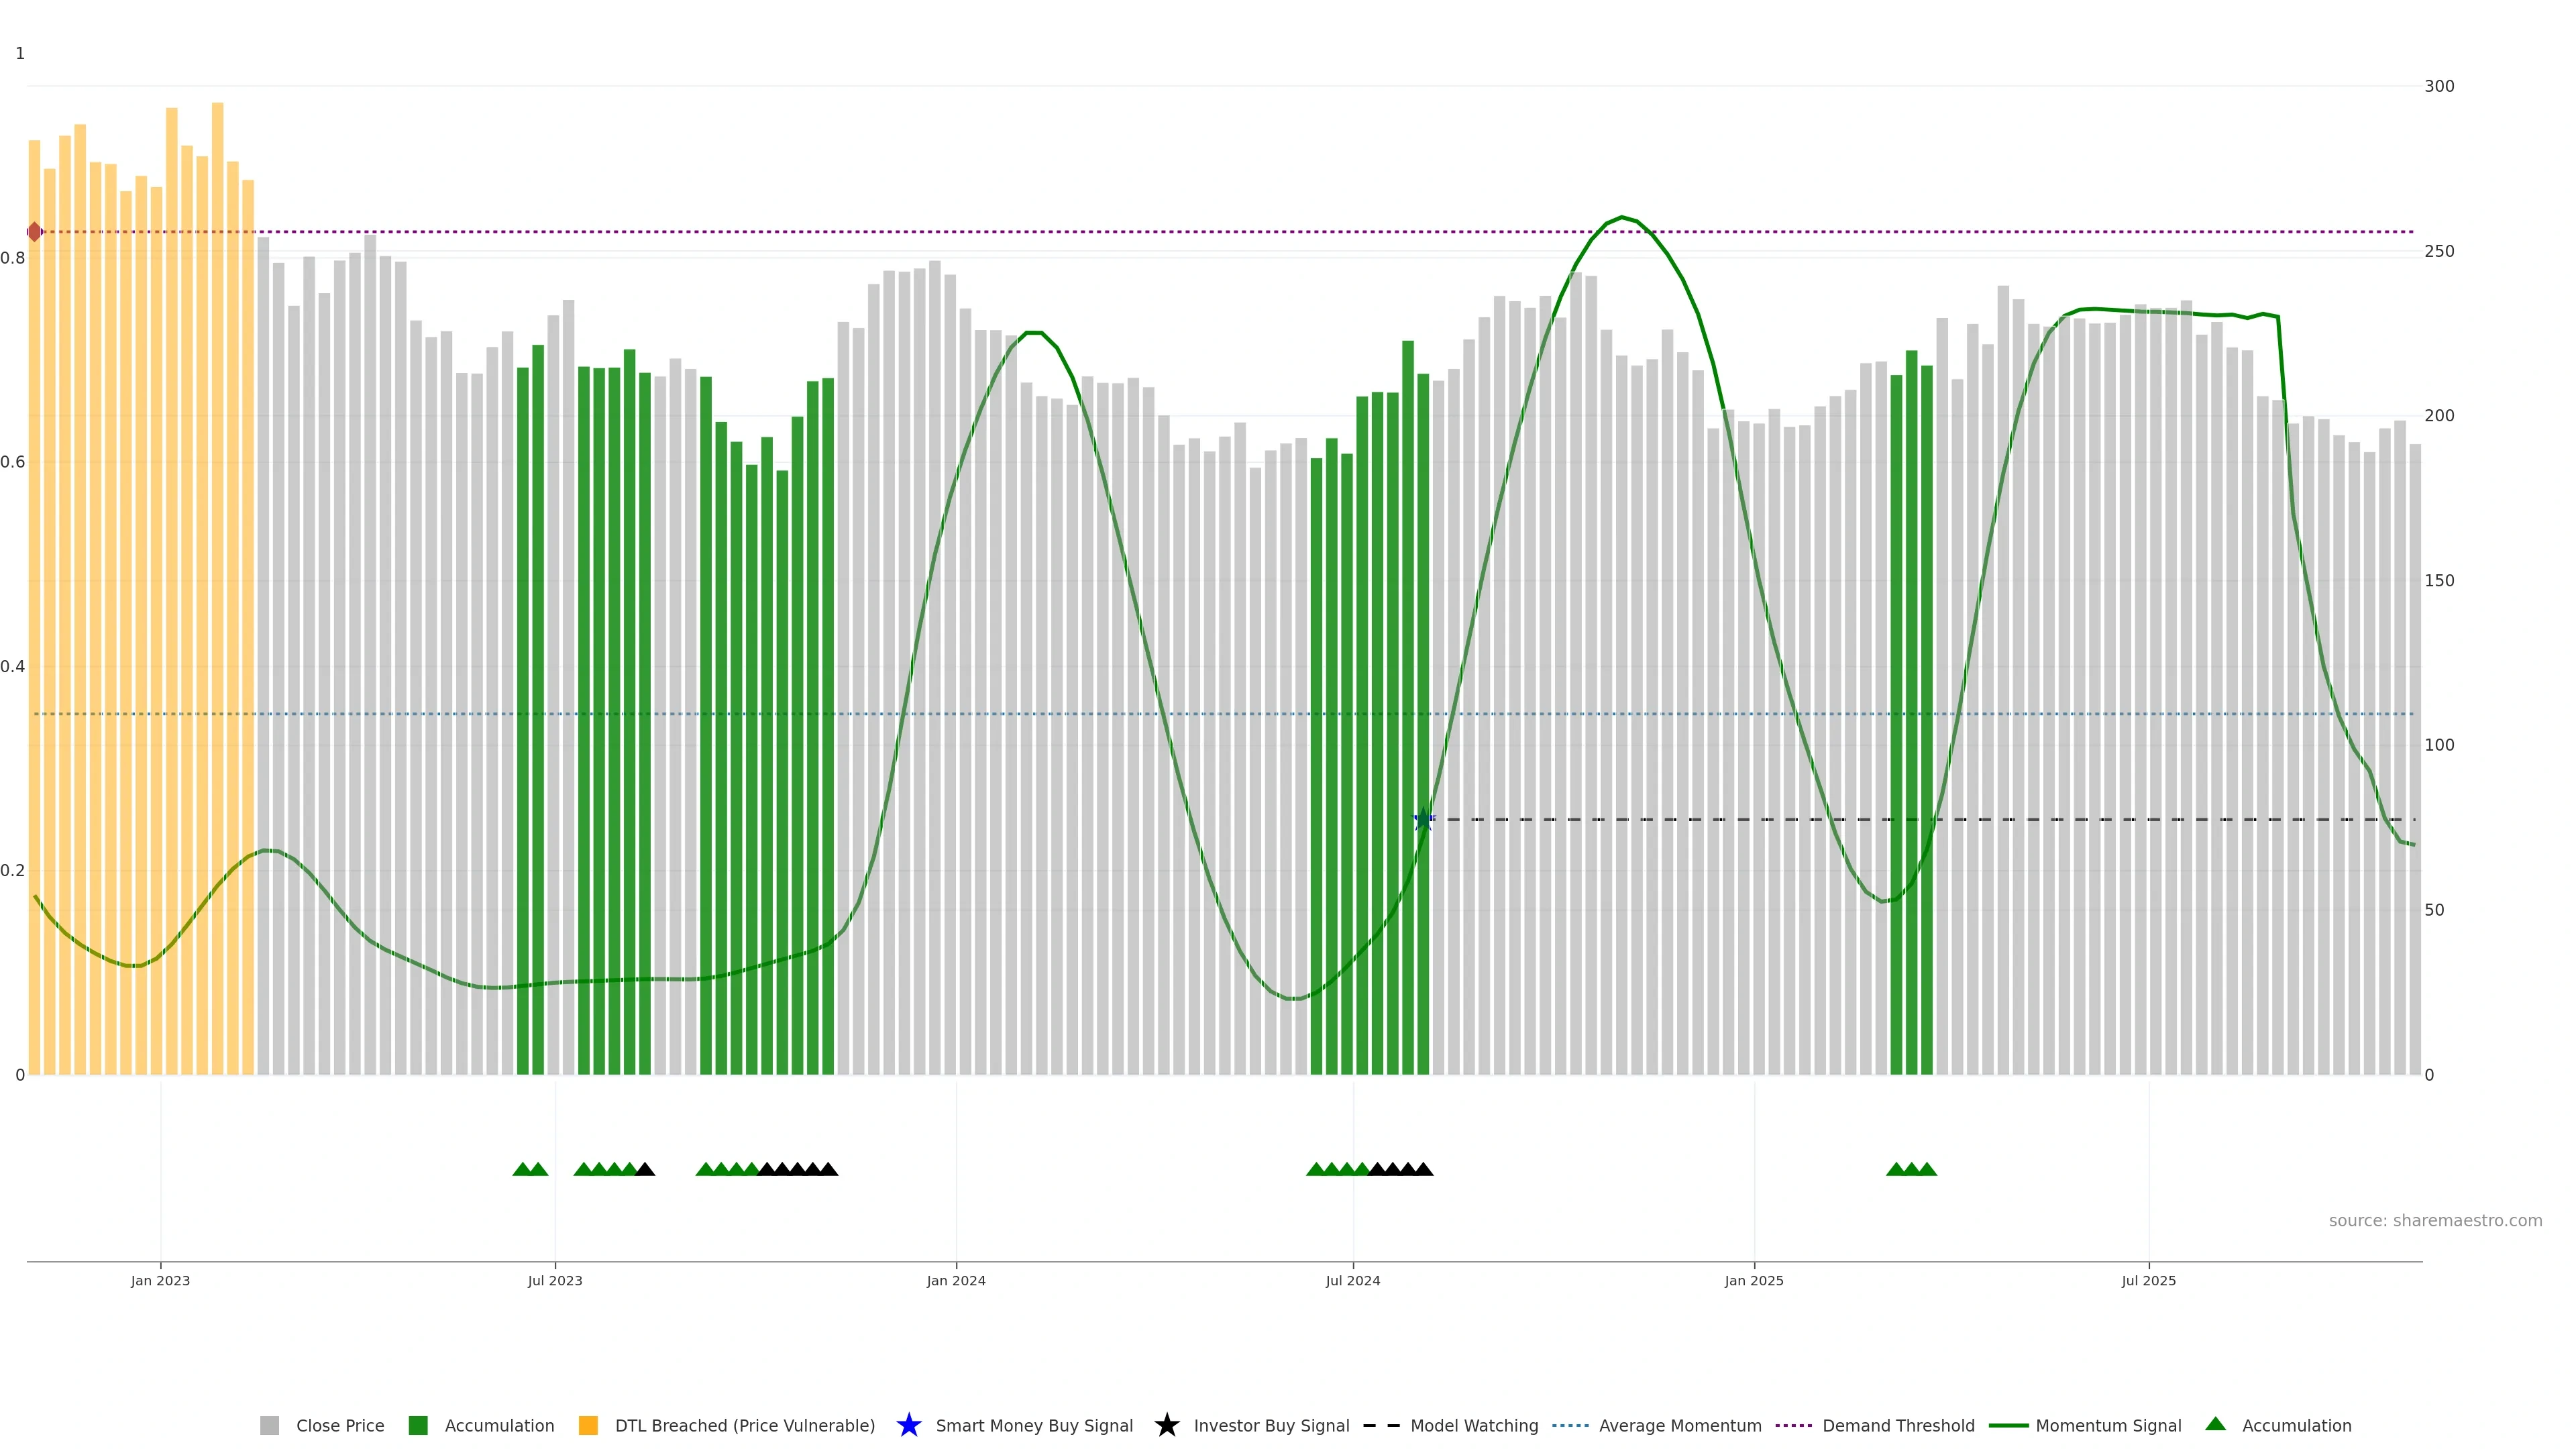Click accumulation triangles near early 2025
The image size is (2576, 1449).
[1911, 1169]
